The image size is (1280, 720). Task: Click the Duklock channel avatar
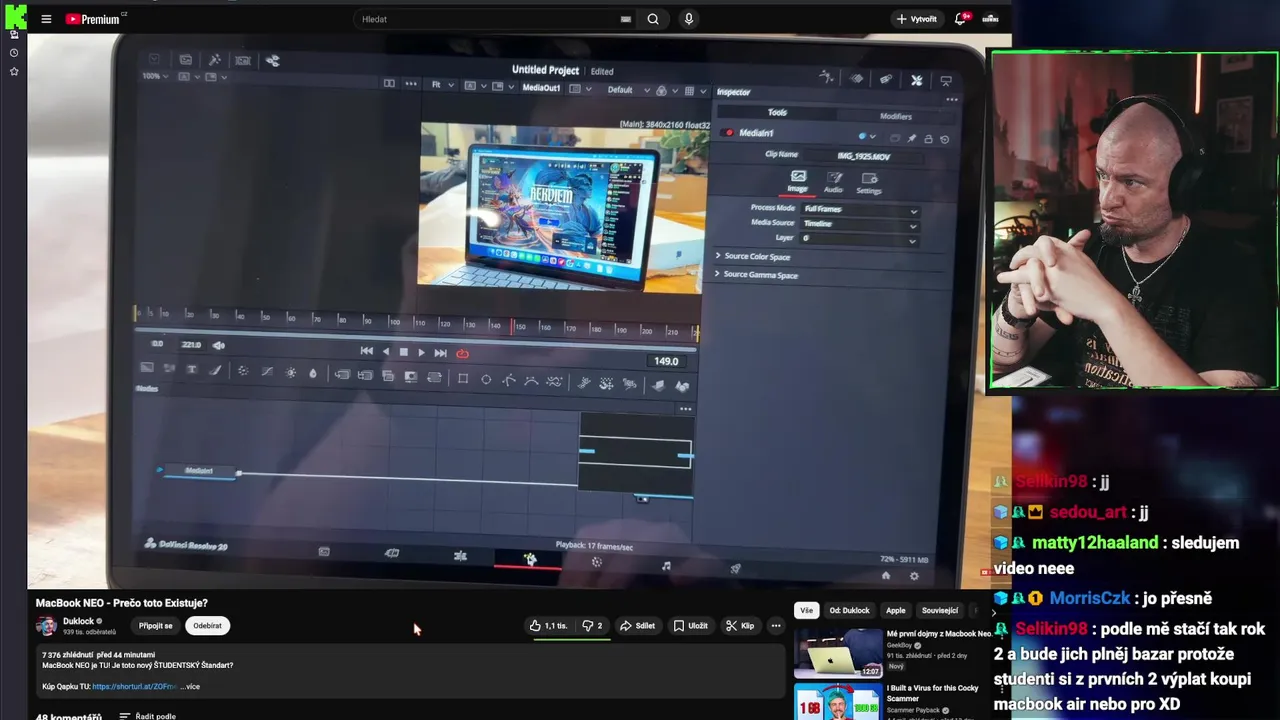[46, 626]
